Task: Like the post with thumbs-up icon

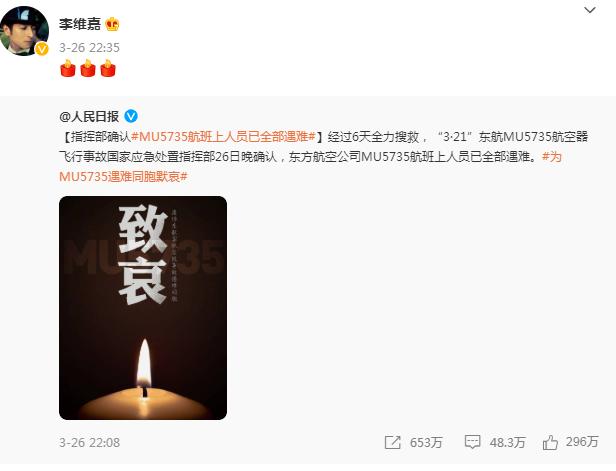Action: (x=550, y=442)
